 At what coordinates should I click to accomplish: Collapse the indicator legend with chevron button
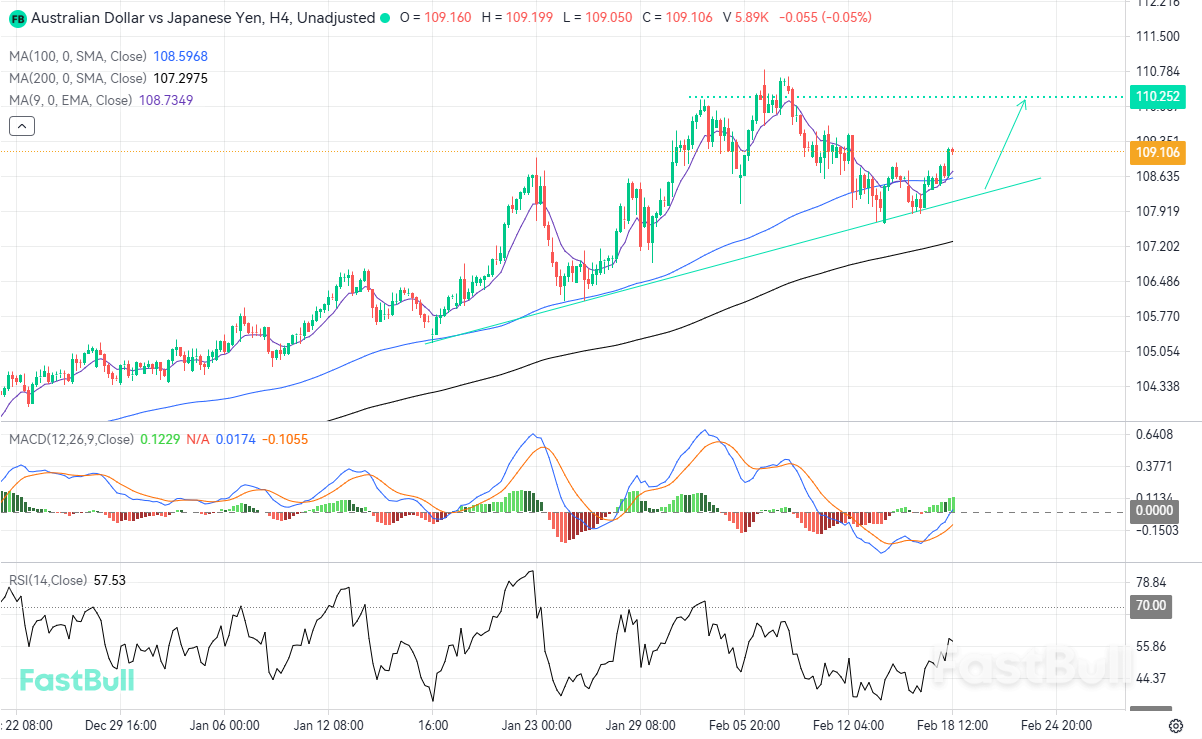(22, 126)
